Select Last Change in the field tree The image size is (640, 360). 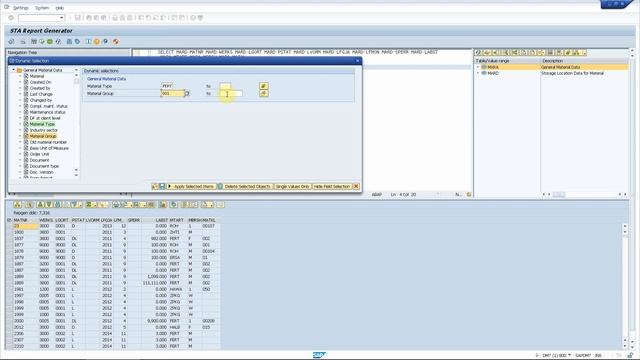41,94
